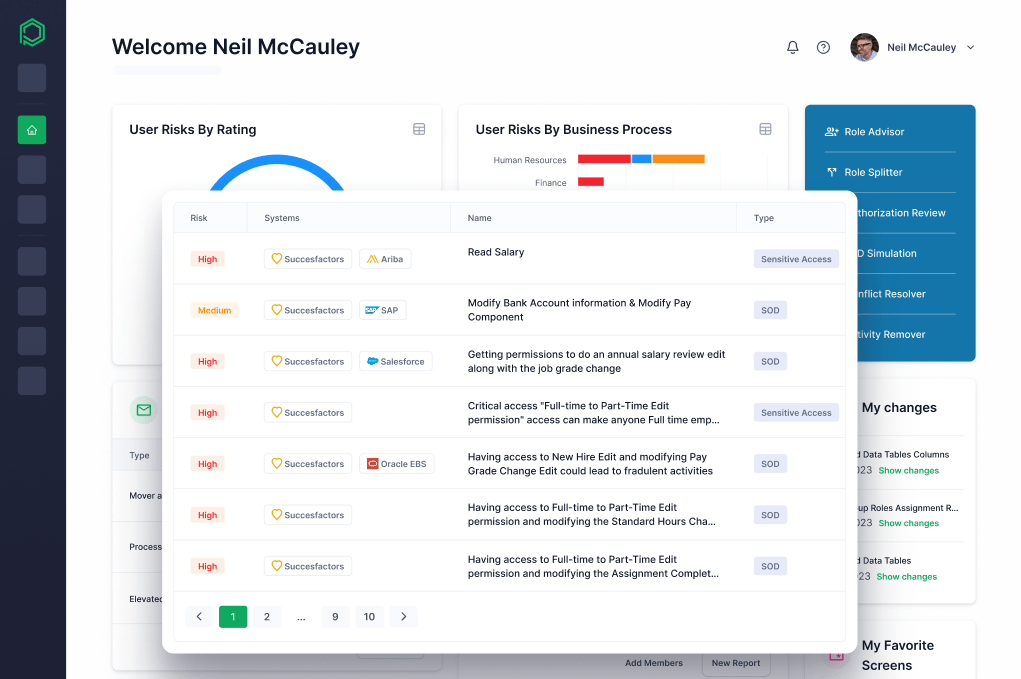Screen dimensions: 1021x679
Task: Click the help question mark icon
Action: pyautogui.click(x=823, y=47)
